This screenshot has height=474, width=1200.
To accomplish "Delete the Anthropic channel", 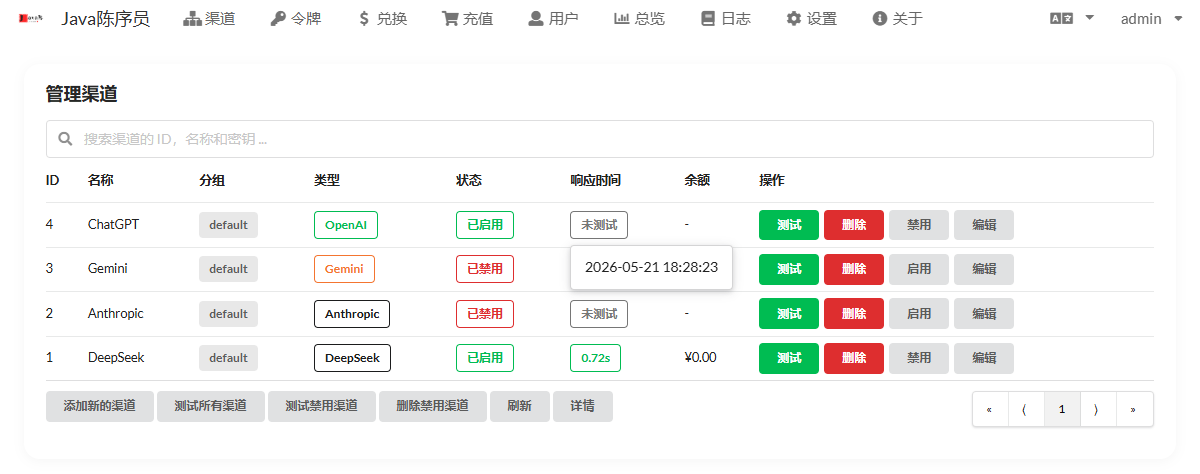I will pyautogui.click(x=854, y=314).
